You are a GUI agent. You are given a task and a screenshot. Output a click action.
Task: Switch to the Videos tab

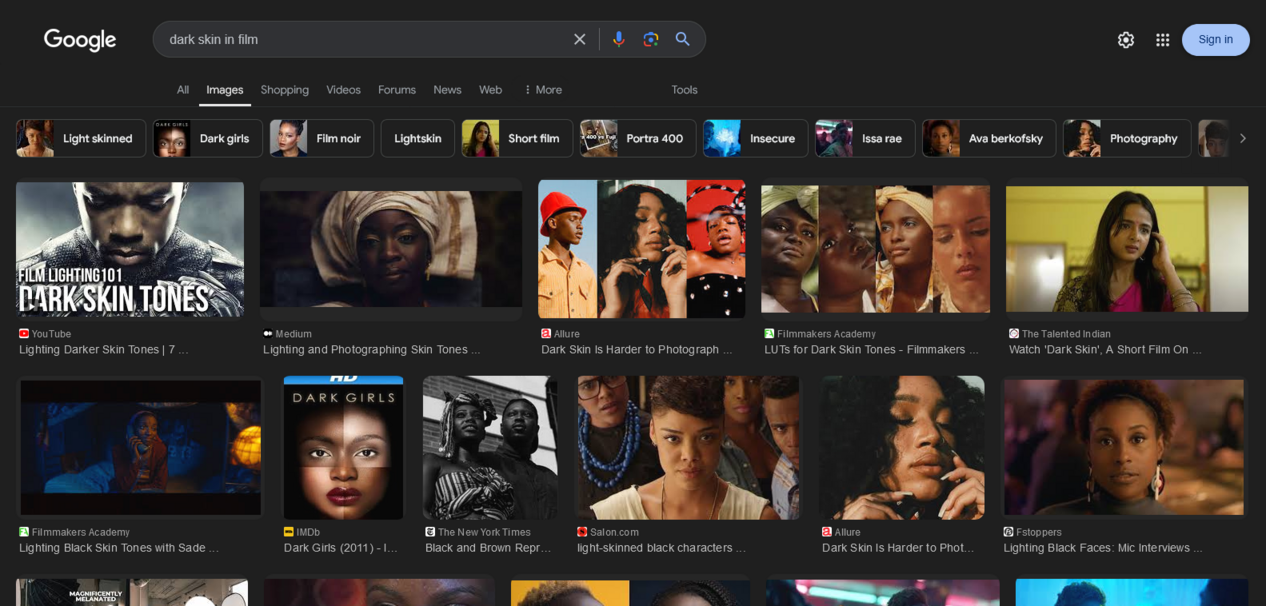click(x=343, y=90)
